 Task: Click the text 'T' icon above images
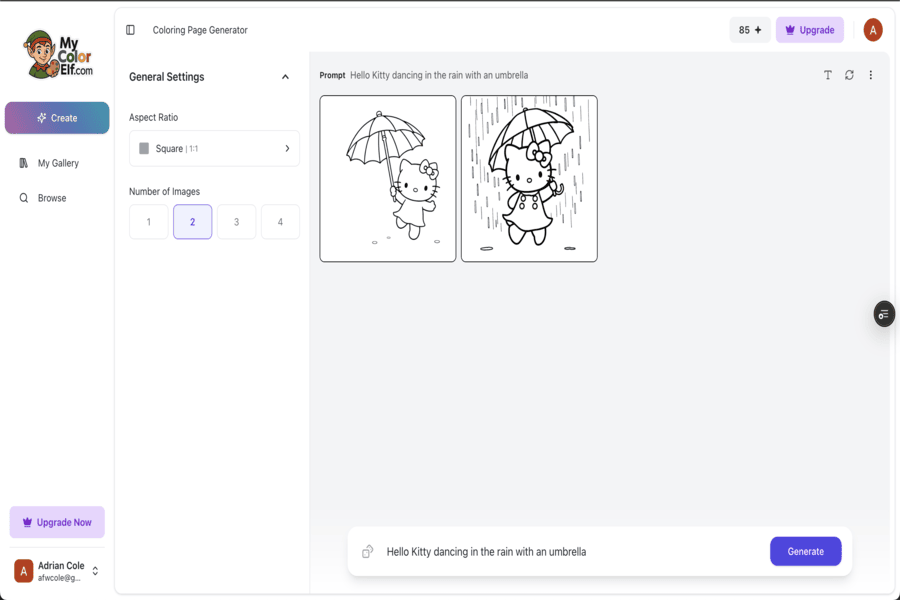827,75
